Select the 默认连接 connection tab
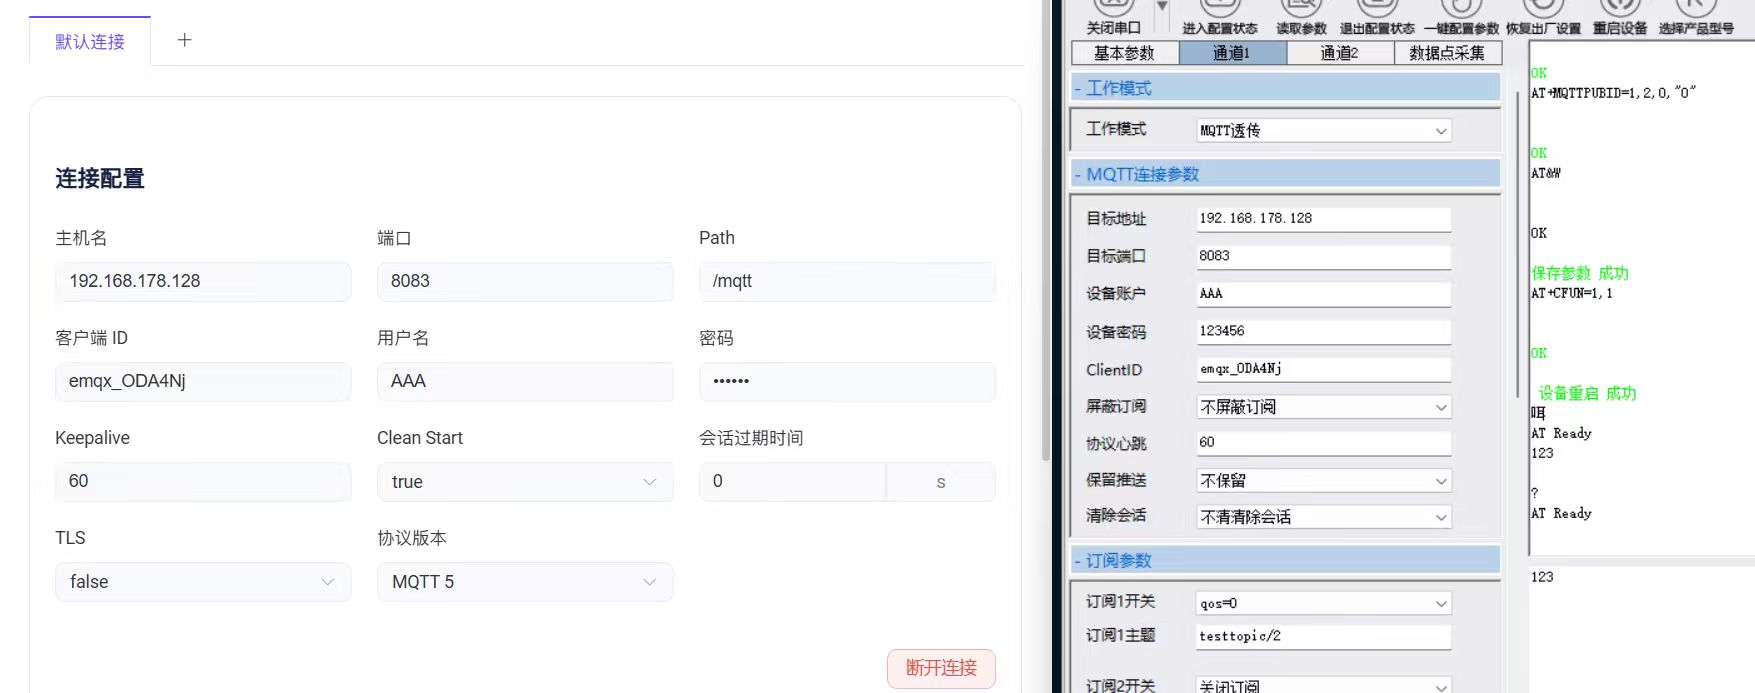The height and width of the screenshot is (693, 1755). (x=90, y=41)
